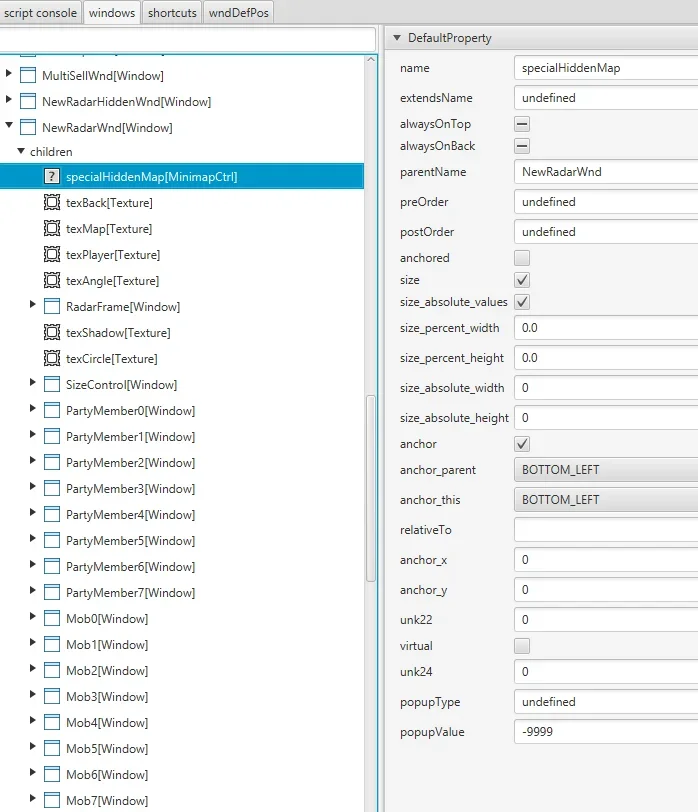
Task: Click the tree scrollbar thumb
Action: (x=370, y=488)
